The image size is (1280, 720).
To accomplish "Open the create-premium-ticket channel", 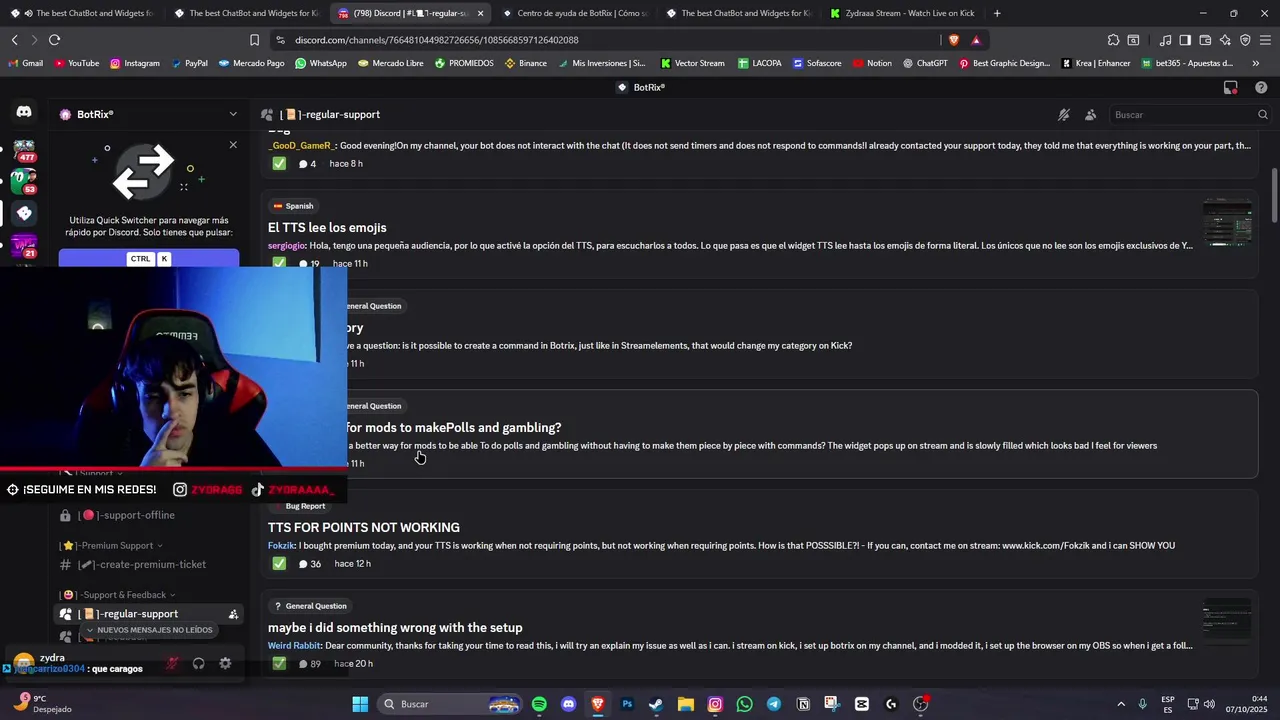I will pos(148,565).
